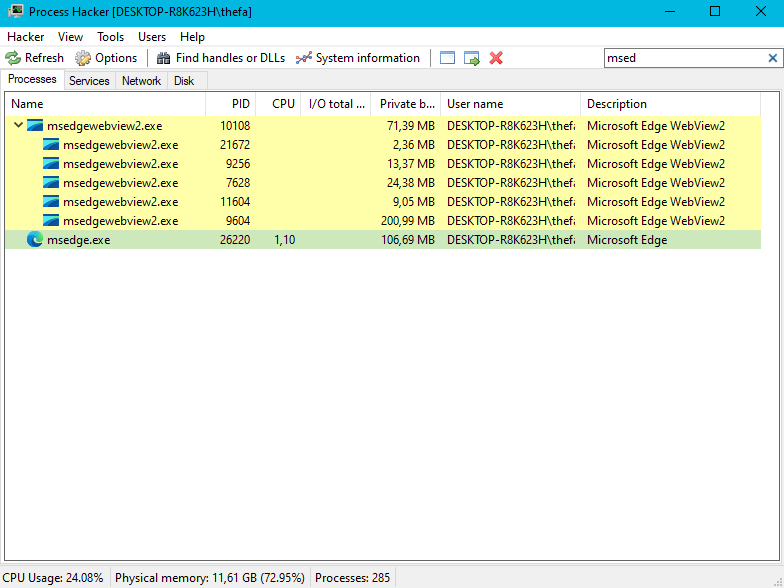Click the Find handles or DLLs binoculars
784x588 pixels.
pos(164,58)
